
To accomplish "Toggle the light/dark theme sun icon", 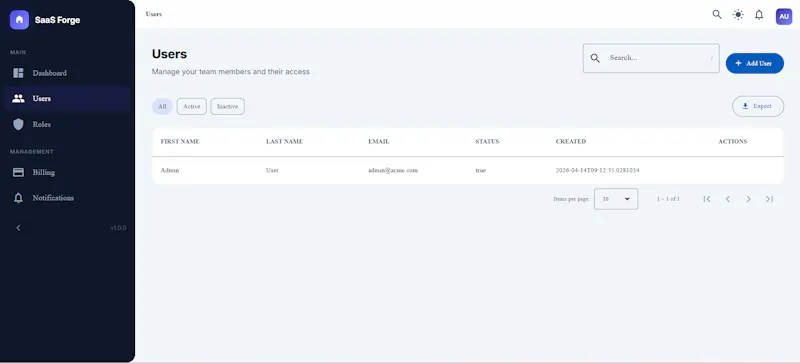I will tap(738, 14).
